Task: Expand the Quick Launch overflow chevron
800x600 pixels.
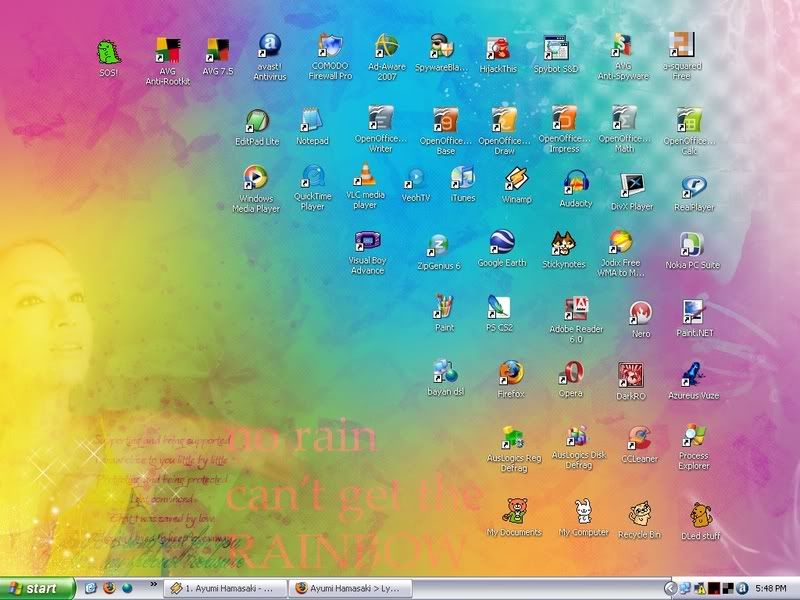Action: (x=153, y=582)
